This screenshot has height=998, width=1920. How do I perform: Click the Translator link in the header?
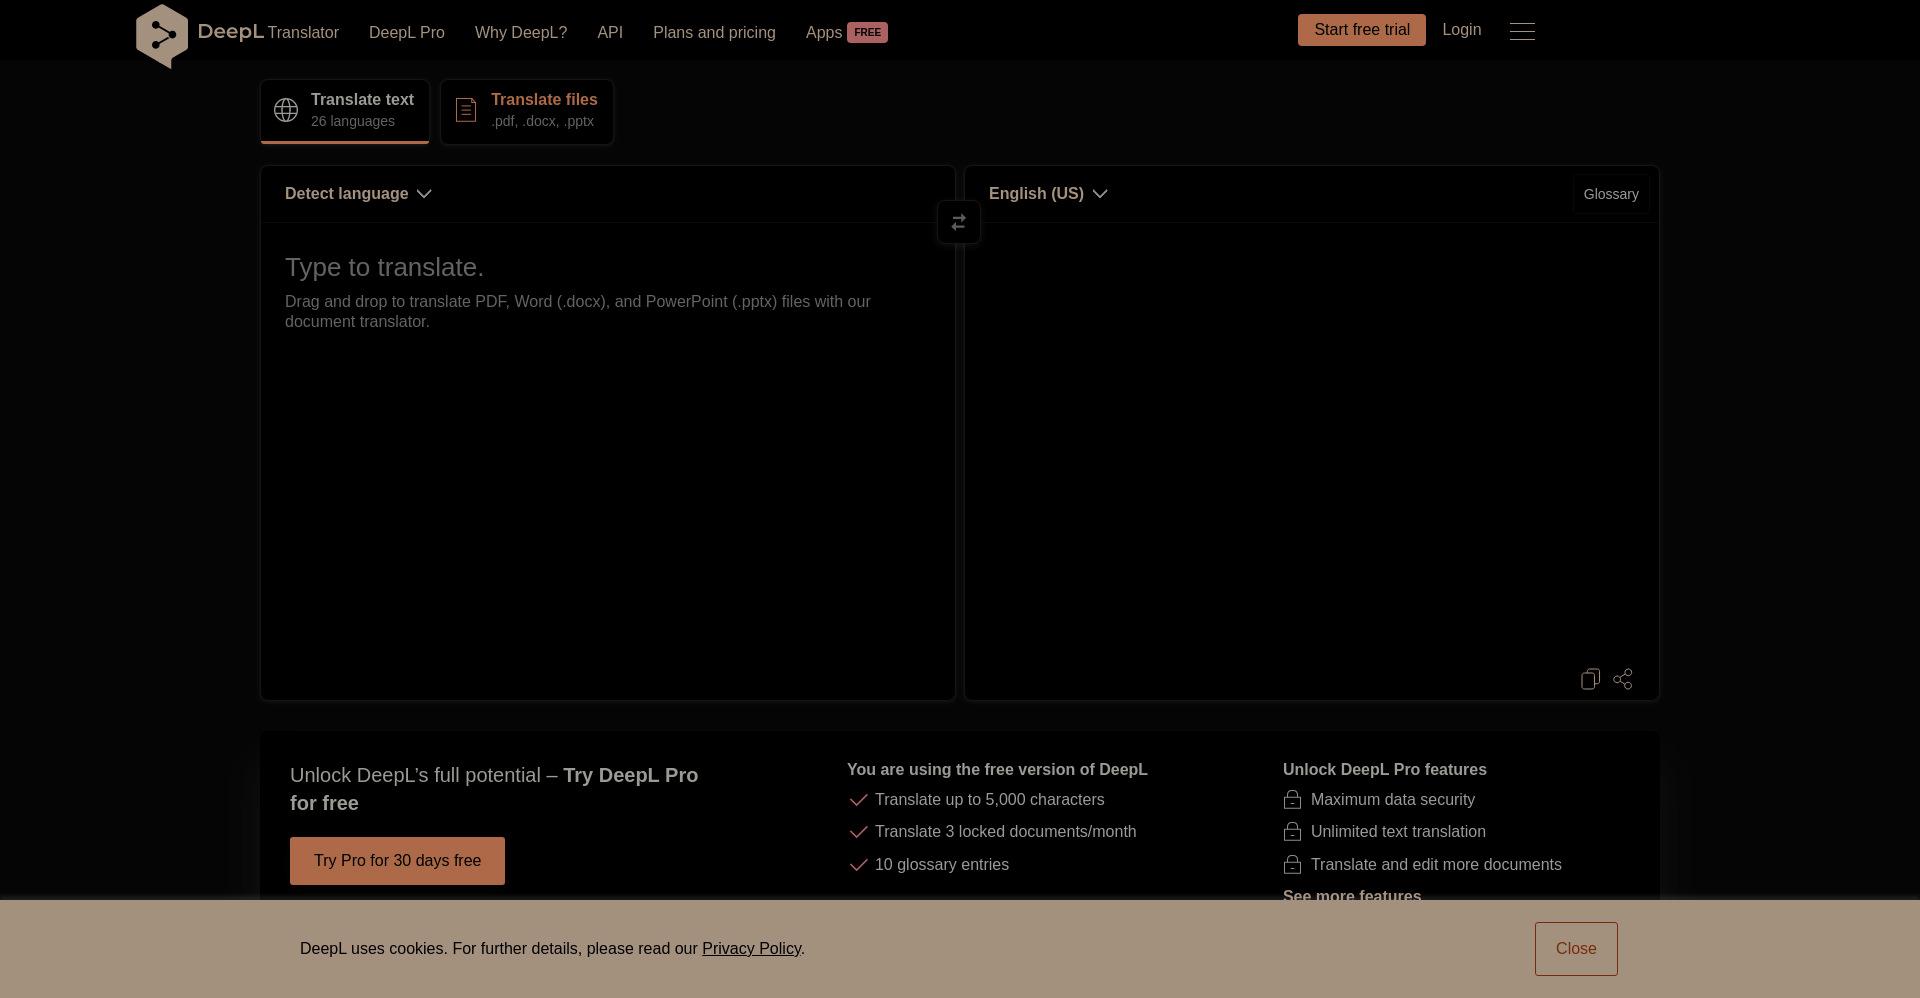(303, 33)
